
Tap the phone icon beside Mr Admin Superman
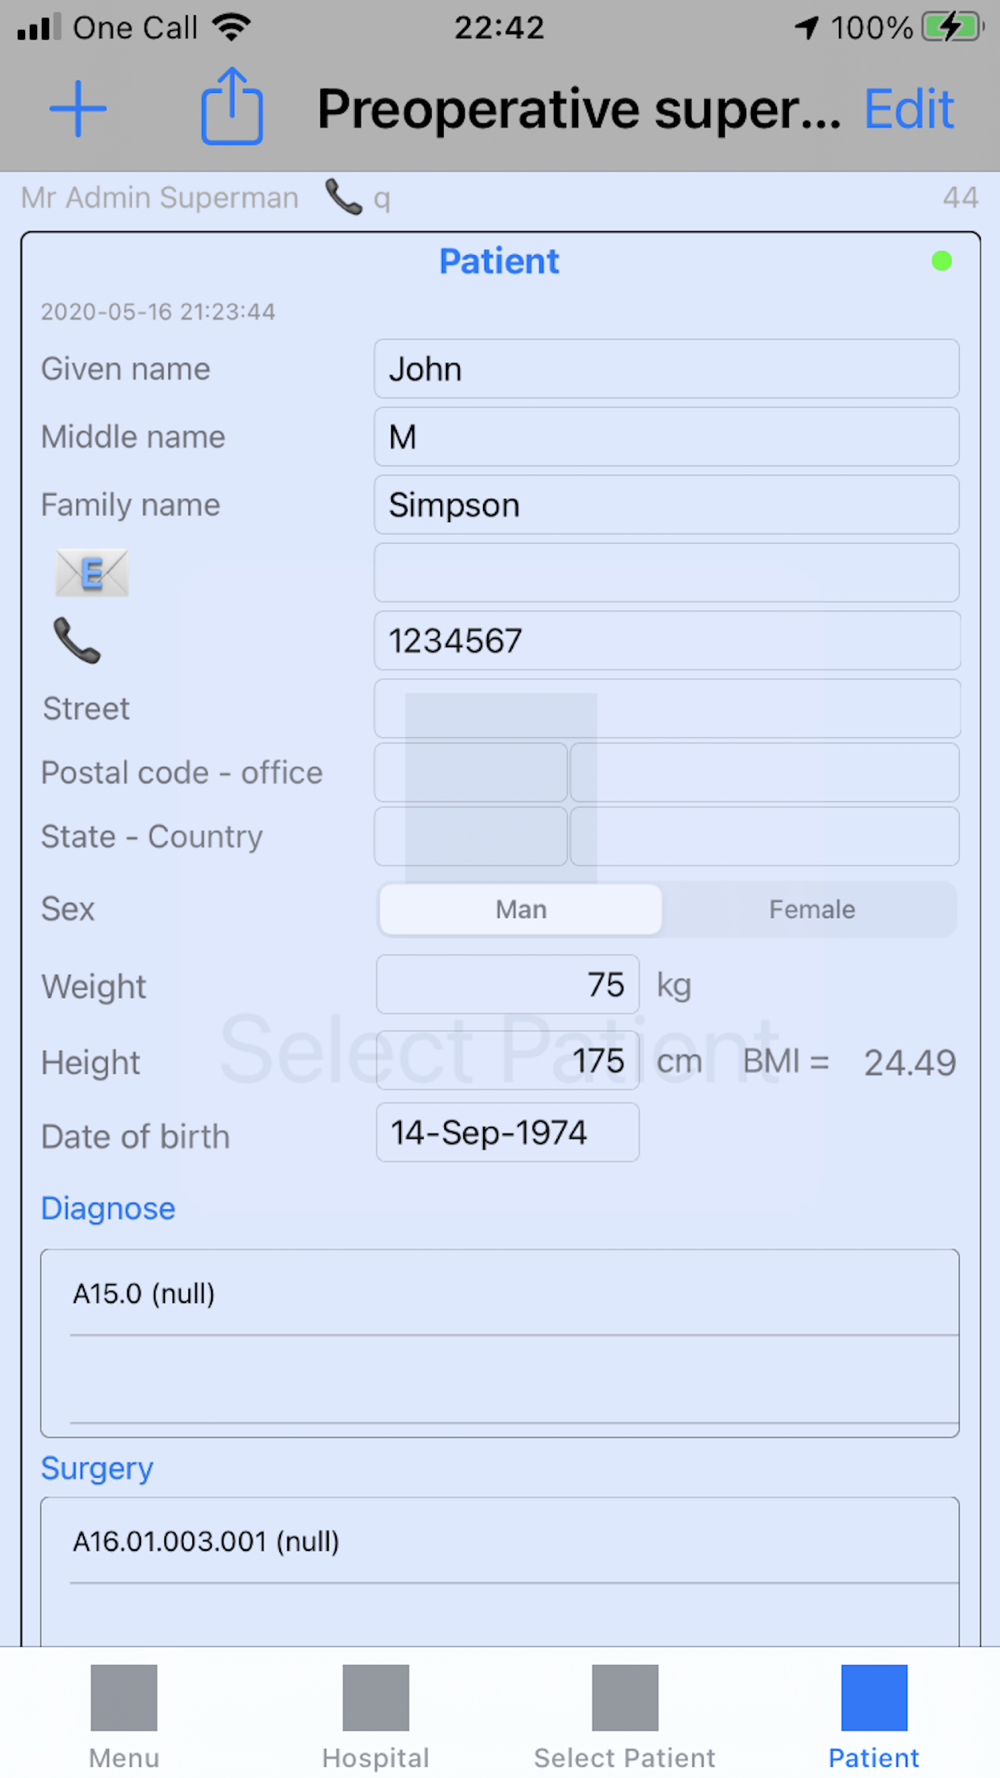coord(343,197)
